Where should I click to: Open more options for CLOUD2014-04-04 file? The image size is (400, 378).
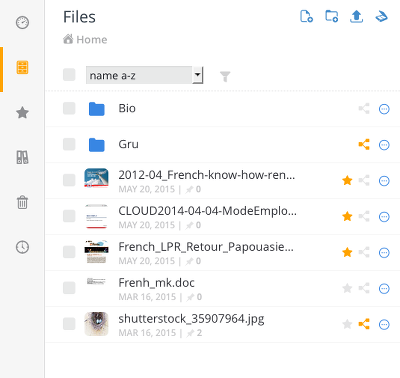point(384,217)
